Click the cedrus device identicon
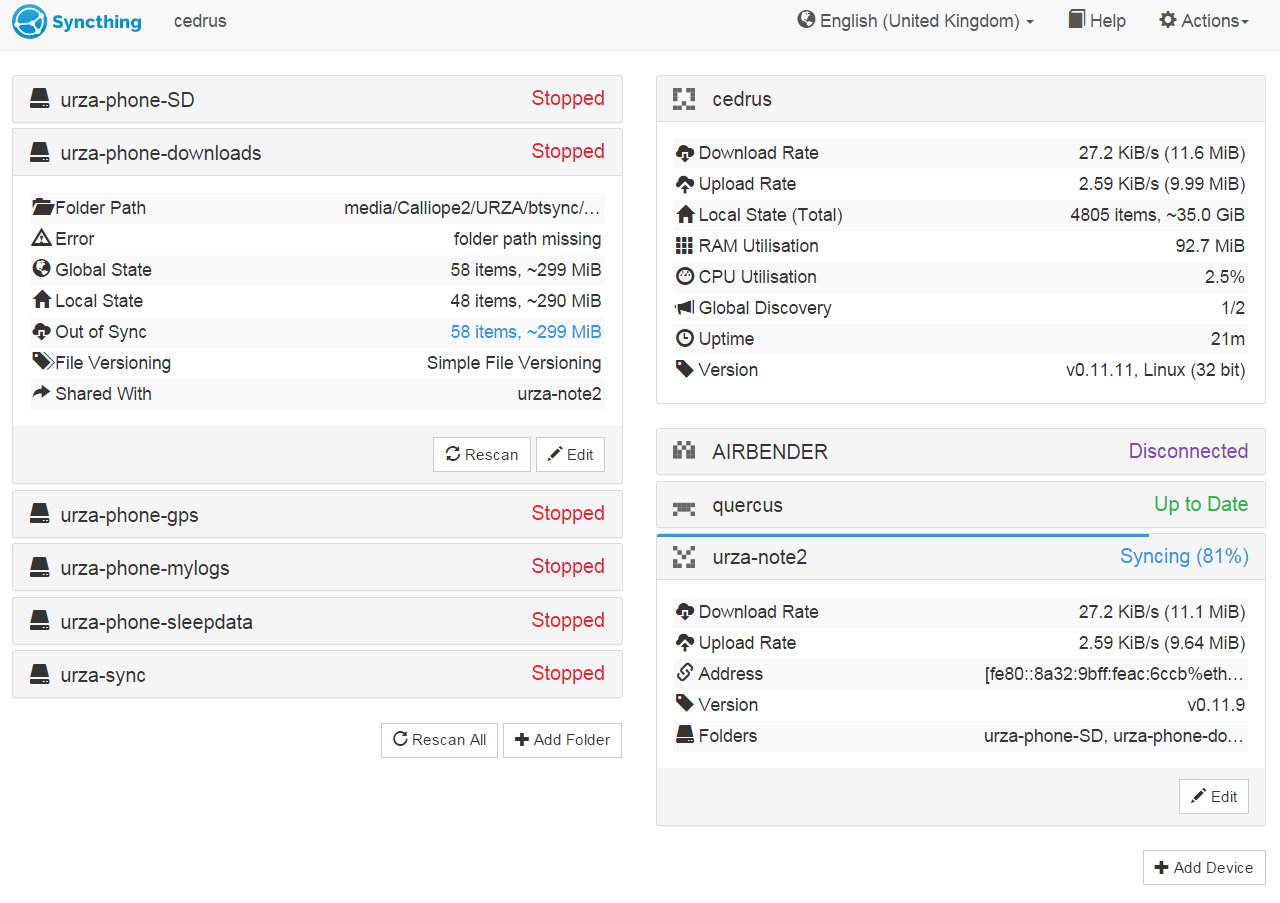Viewport: 1280px width, 903px height. pos(684,99)
